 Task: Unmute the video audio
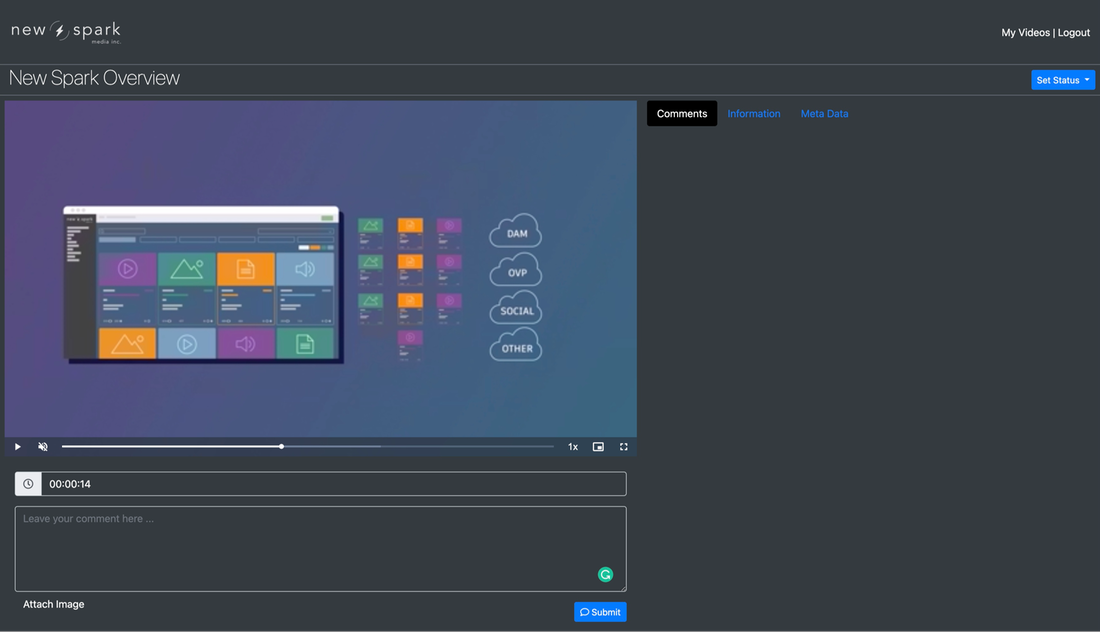(x=43, y=447)
